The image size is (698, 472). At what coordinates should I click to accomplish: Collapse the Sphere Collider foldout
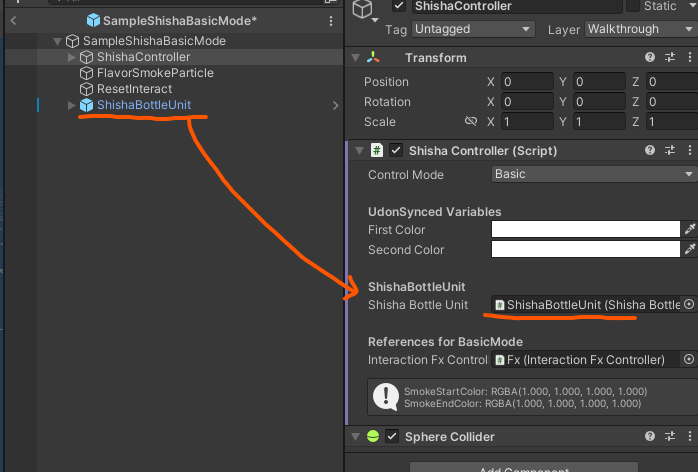[x=355, y=436]
